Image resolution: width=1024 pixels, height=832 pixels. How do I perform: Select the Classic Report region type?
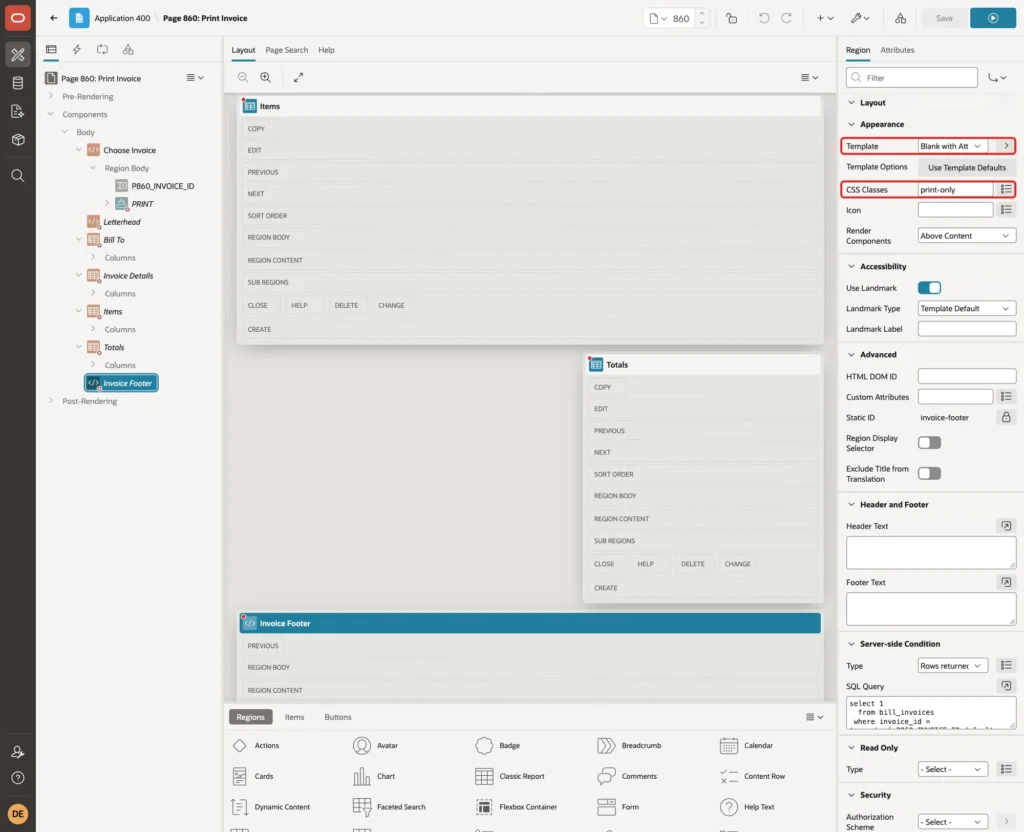(510, 776)
